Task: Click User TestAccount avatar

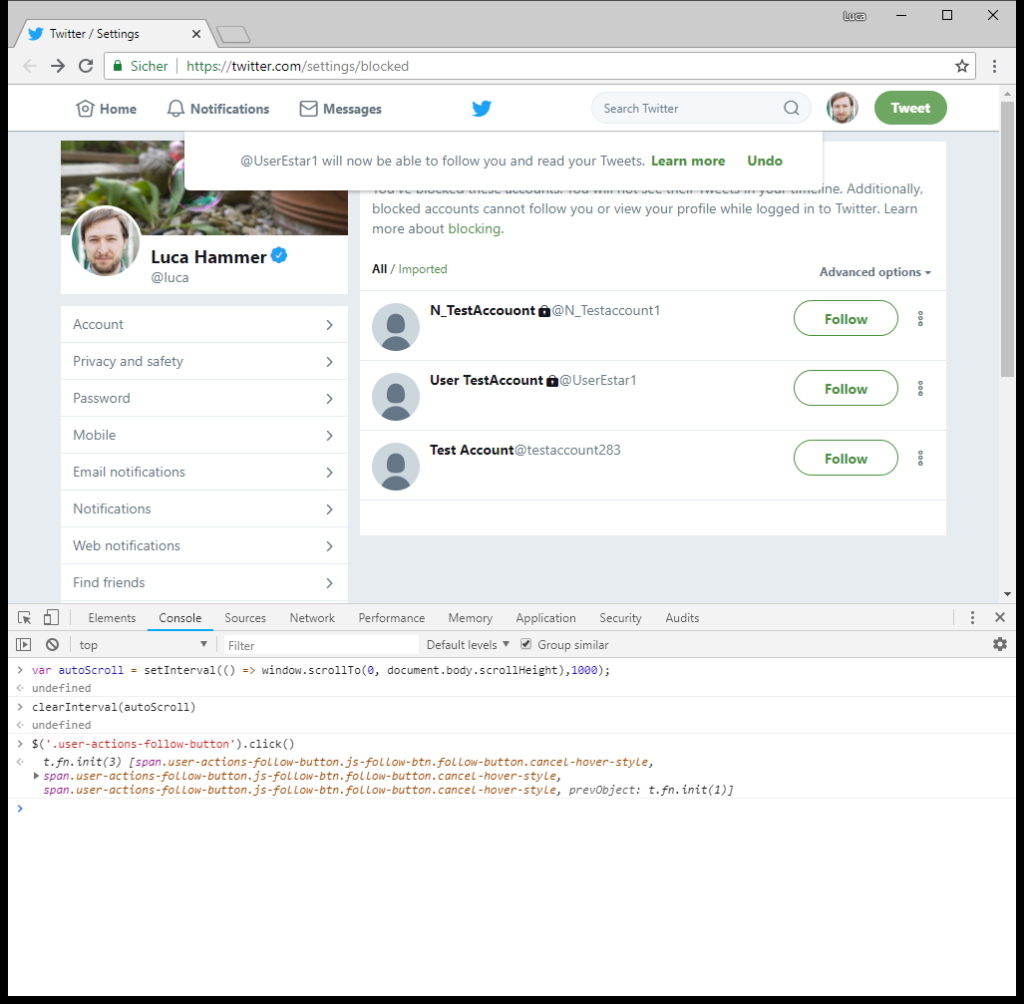Action: [396, 397]
